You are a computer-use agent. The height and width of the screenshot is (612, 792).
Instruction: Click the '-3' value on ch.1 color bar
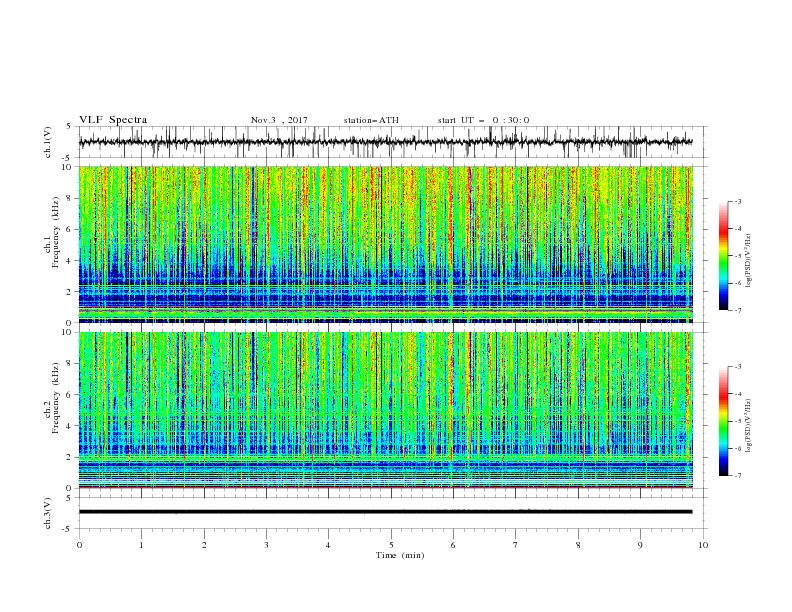[x=737, y=201]
